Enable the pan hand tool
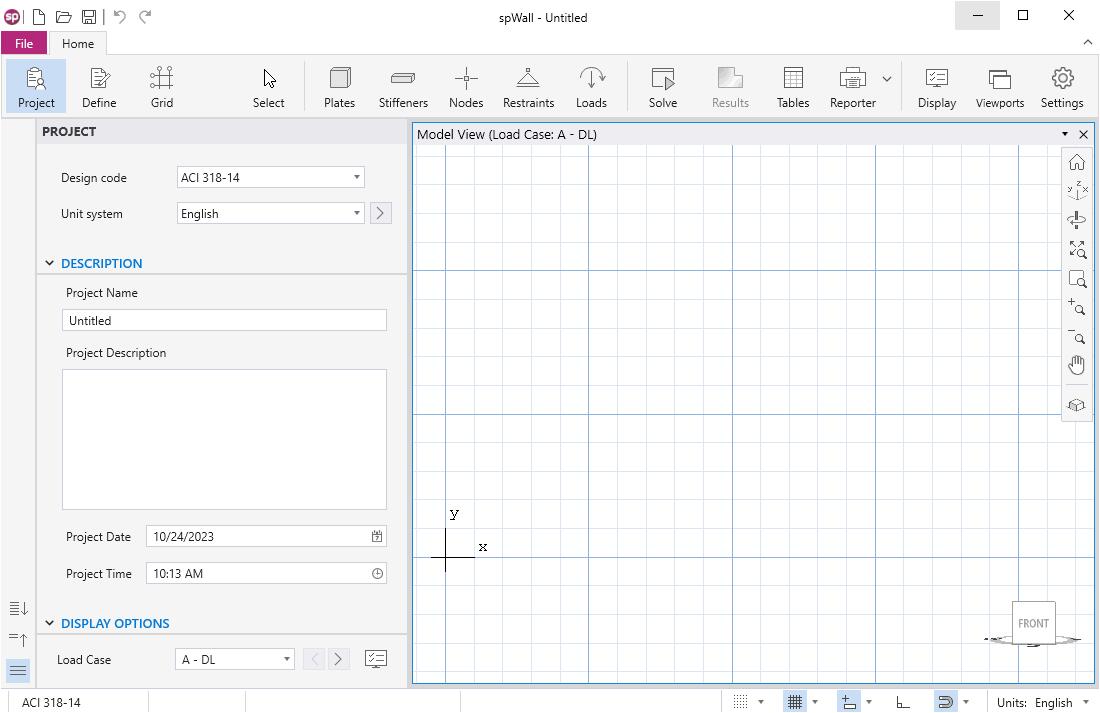Viewport: 1100px width, 713px height. coord(1077,365)
